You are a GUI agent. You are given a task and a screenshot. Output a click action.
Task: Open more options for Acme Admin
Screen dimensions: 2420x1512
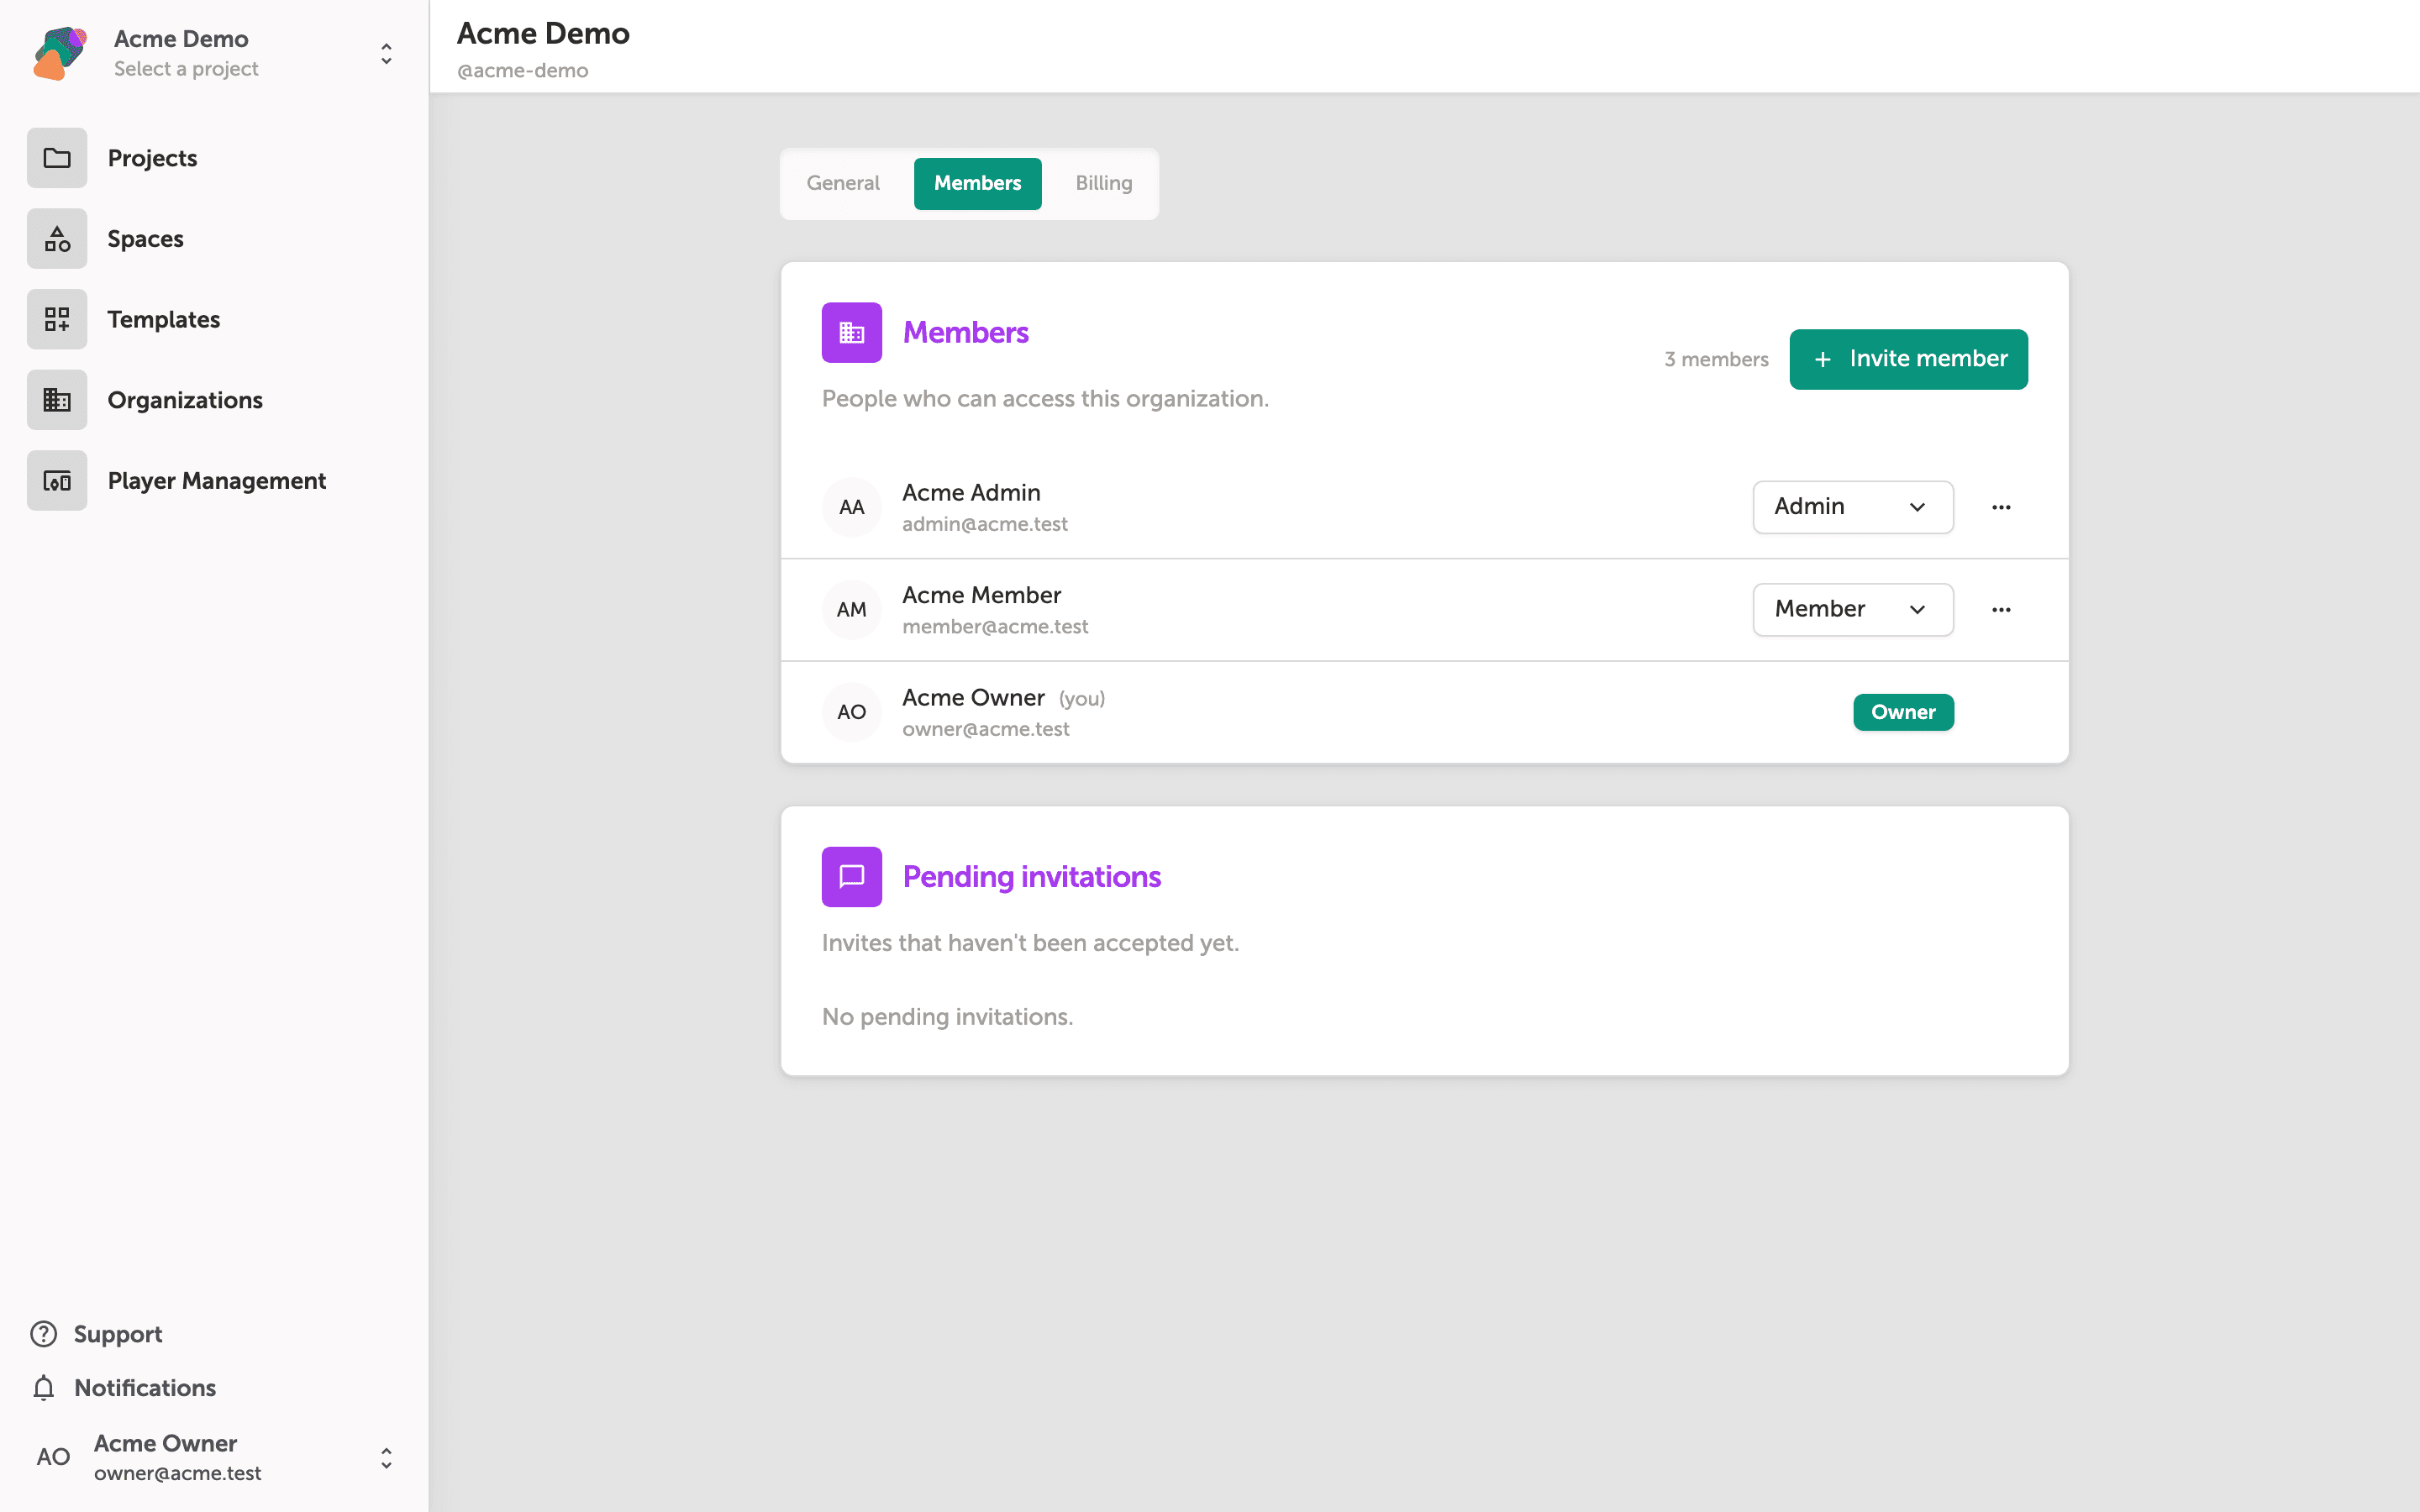click(x=2001, y=507)
